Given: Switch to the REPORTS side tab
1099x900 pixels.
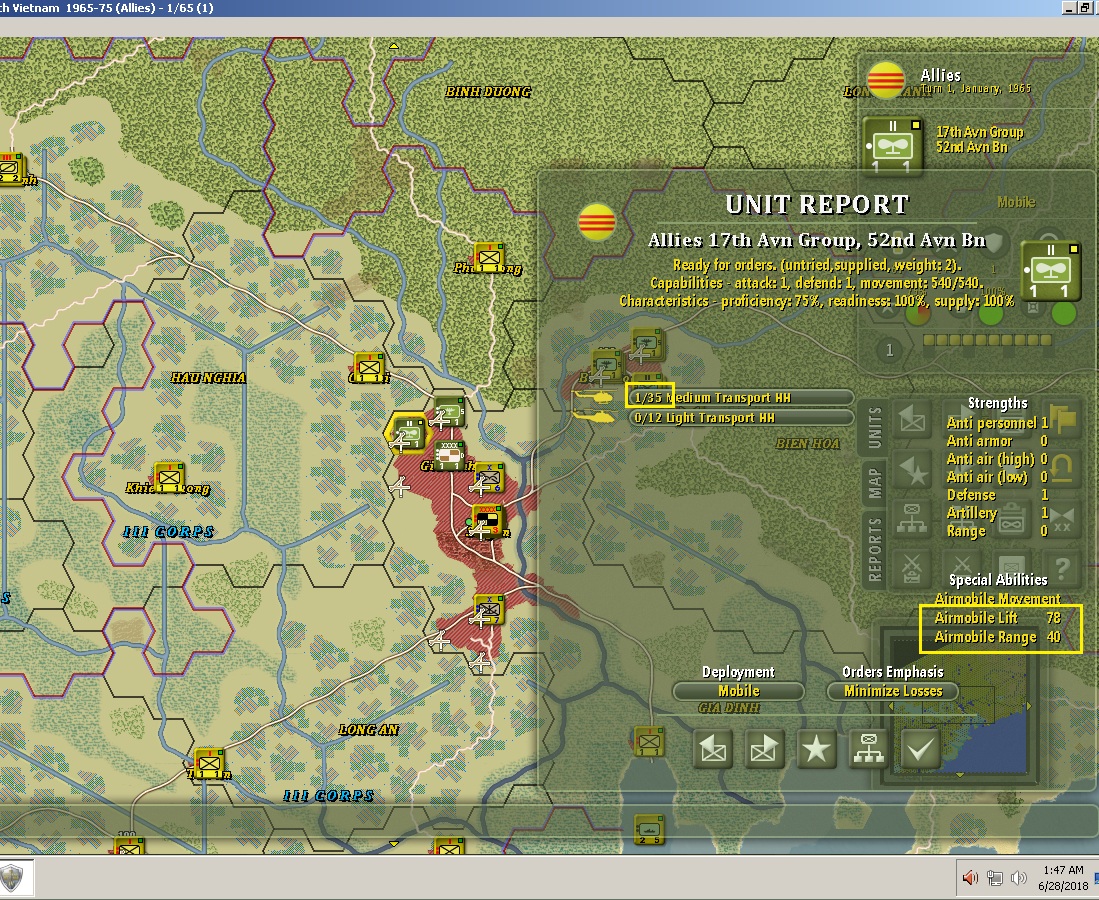Looking at the screenshot, I should [x=875, y=550].
